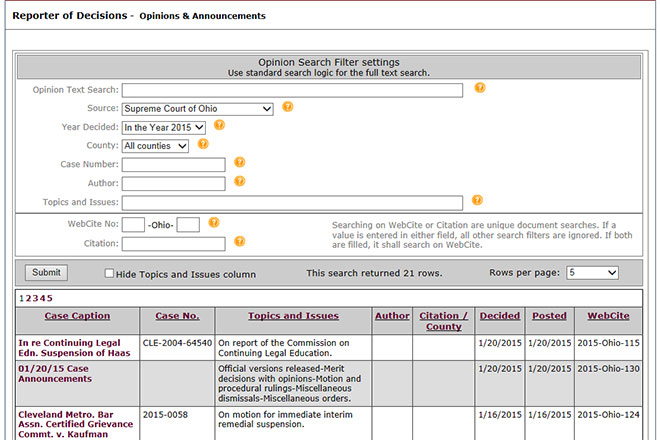Sort by Case Caption column header
The image size is (660, 440).
77,316
